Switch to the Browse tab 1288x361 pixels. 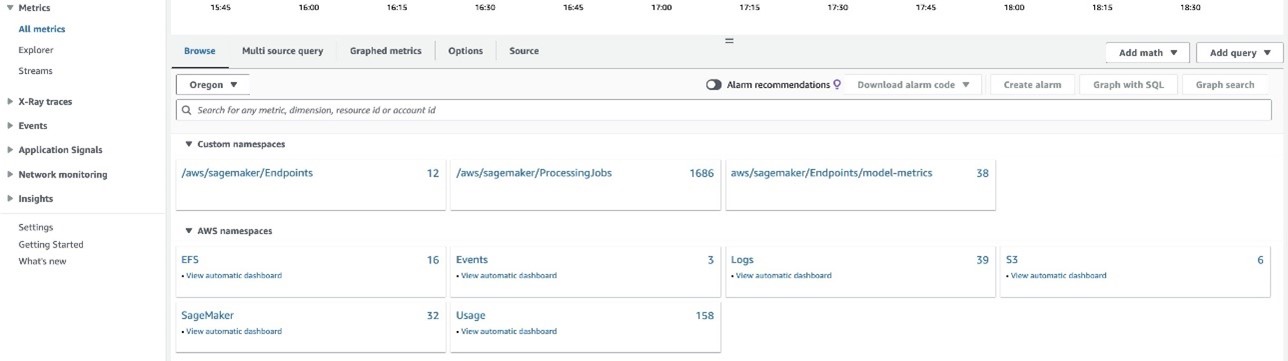(x=200, y=51)
